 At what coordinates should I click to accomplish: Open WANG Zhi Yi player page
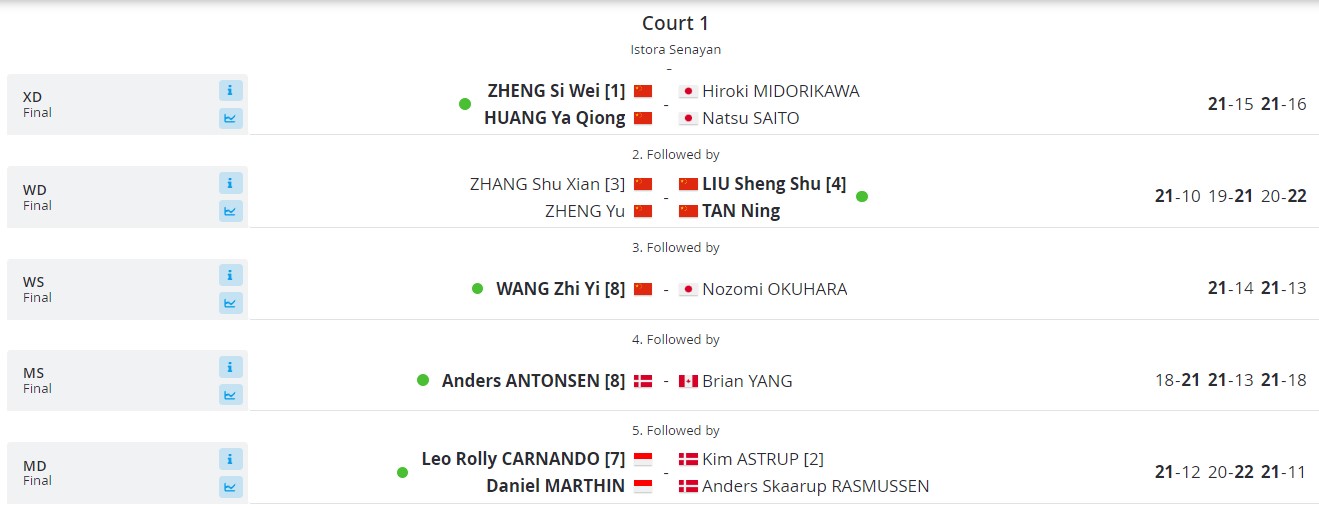[560, 289]
